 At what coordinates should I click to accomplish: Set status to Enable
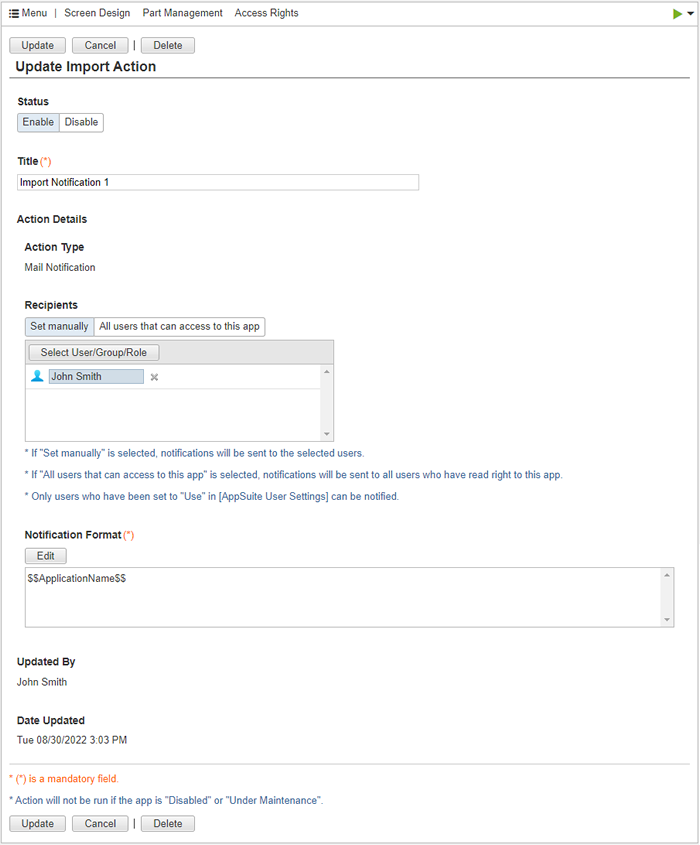38,122
